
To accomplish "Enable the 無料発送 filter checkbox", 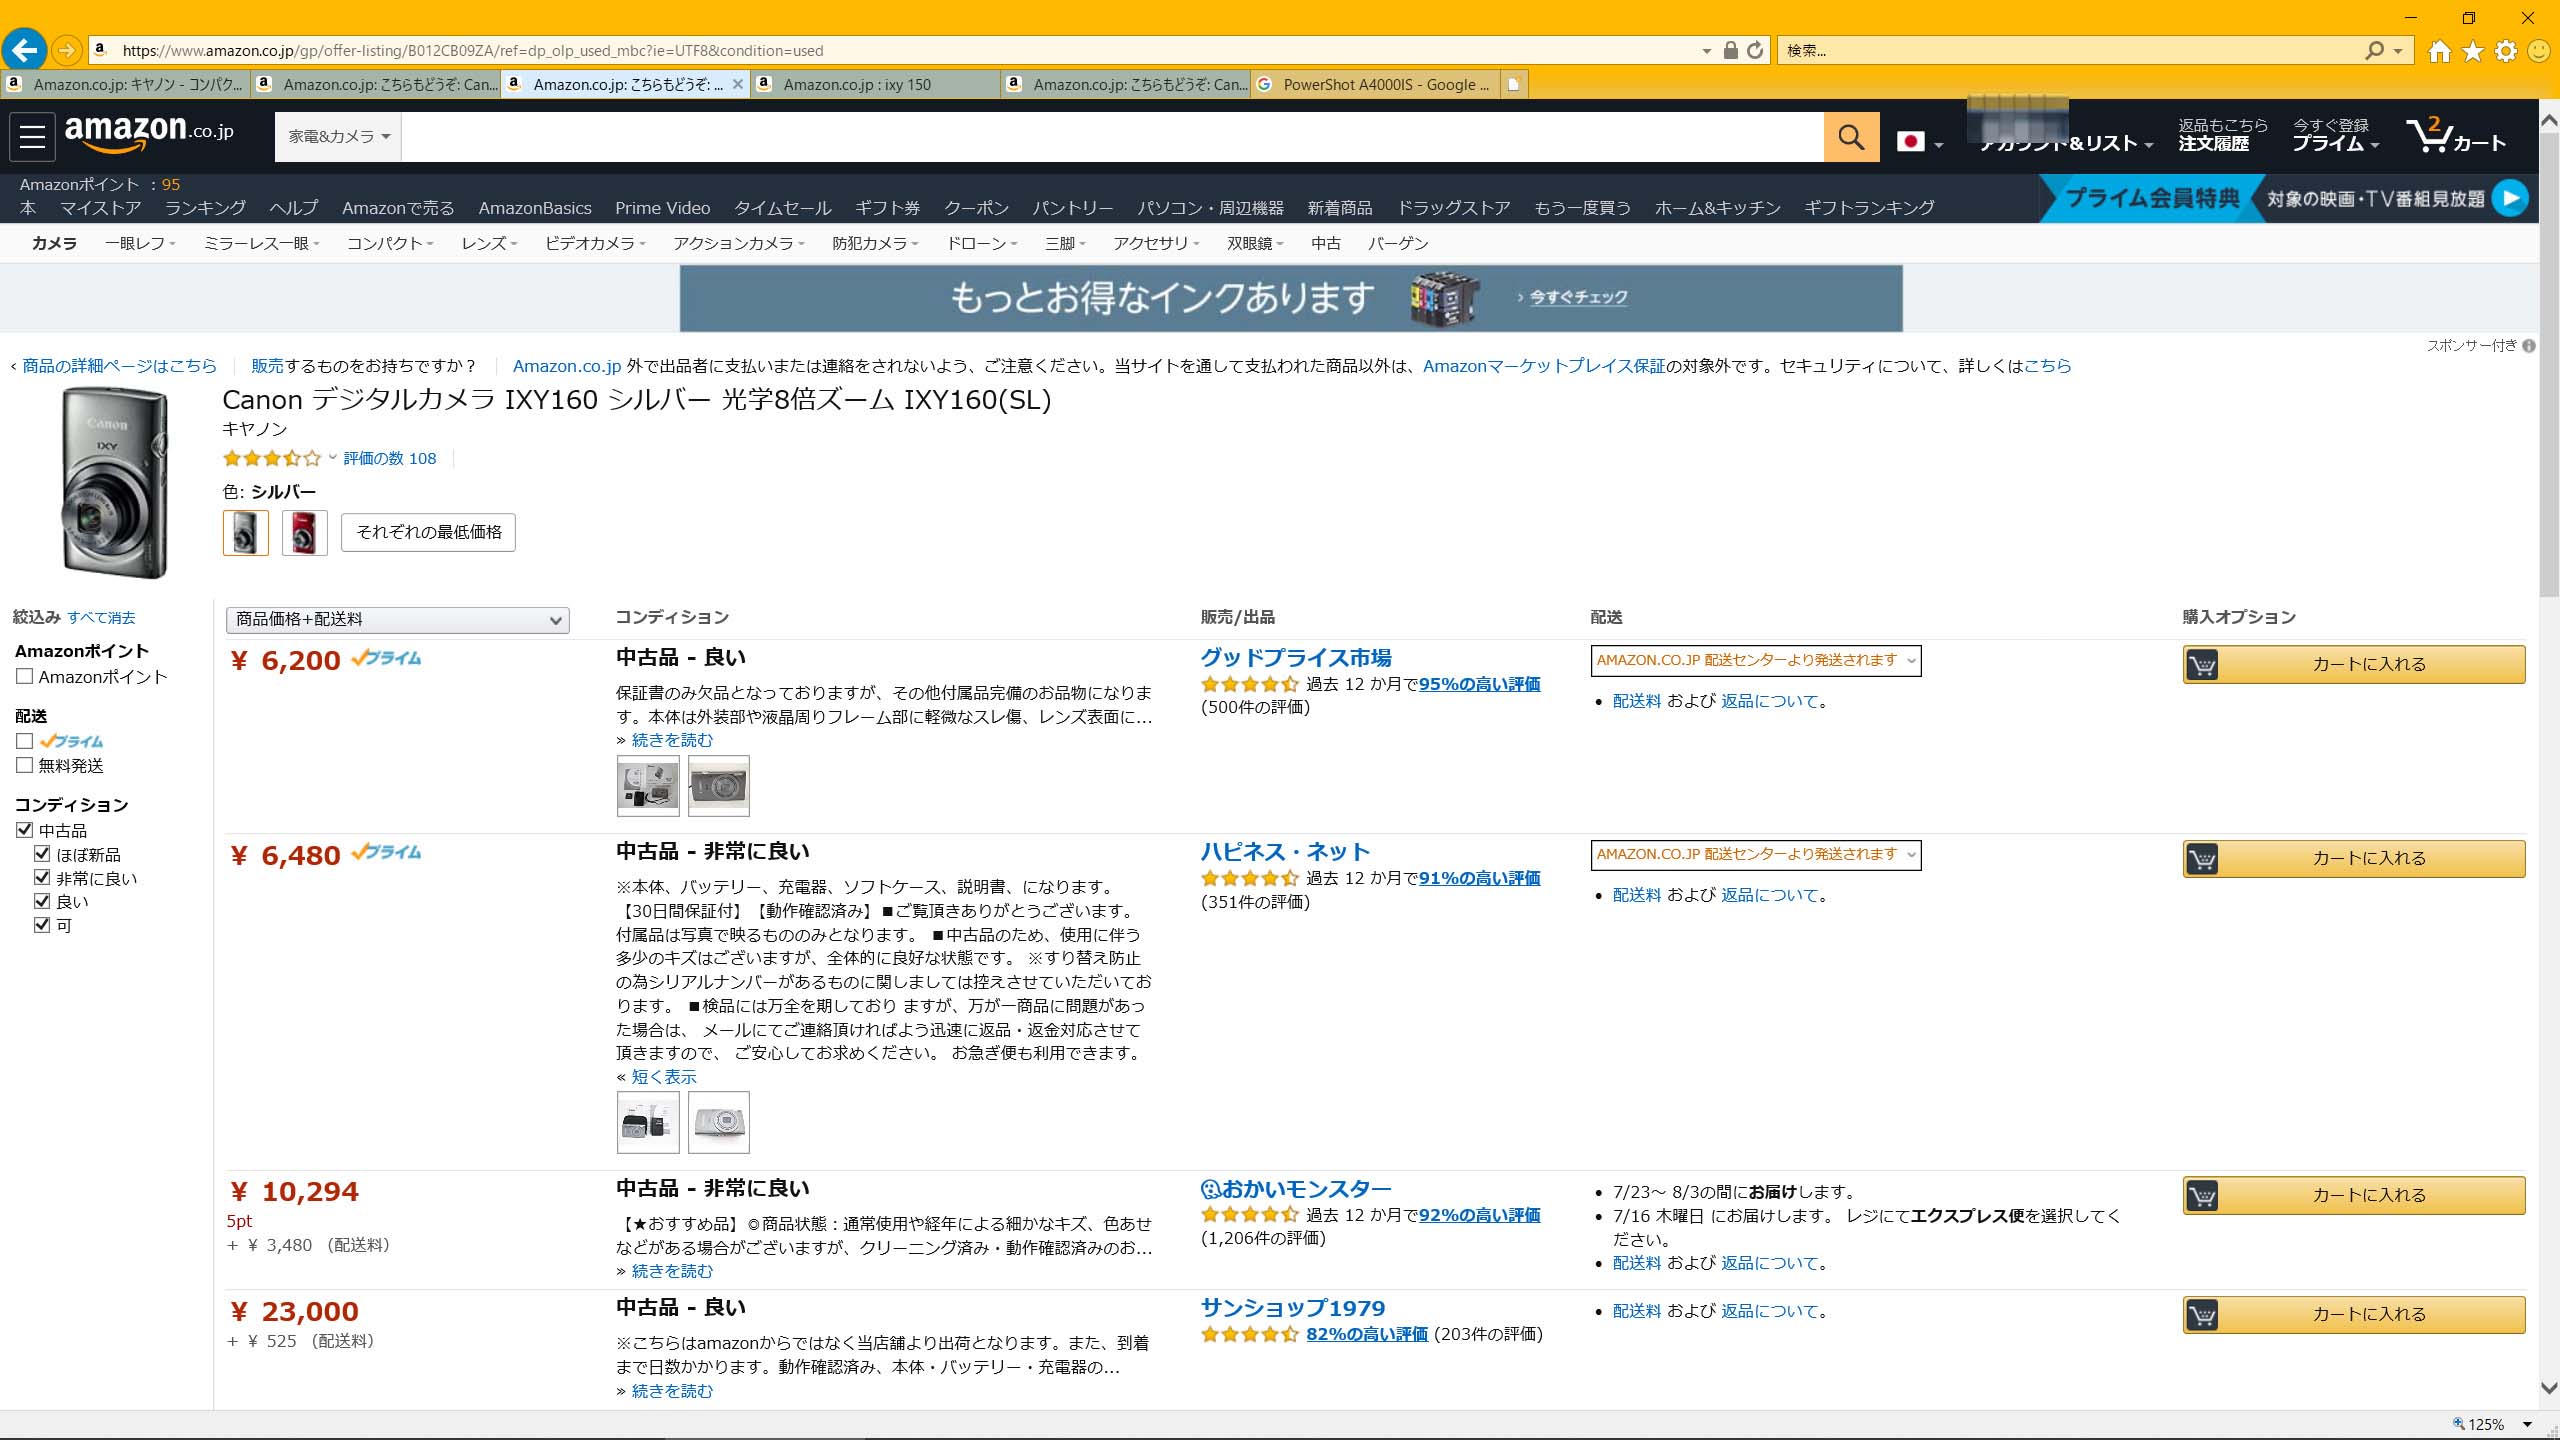I will pyautogui.click(x=25, y=765).
